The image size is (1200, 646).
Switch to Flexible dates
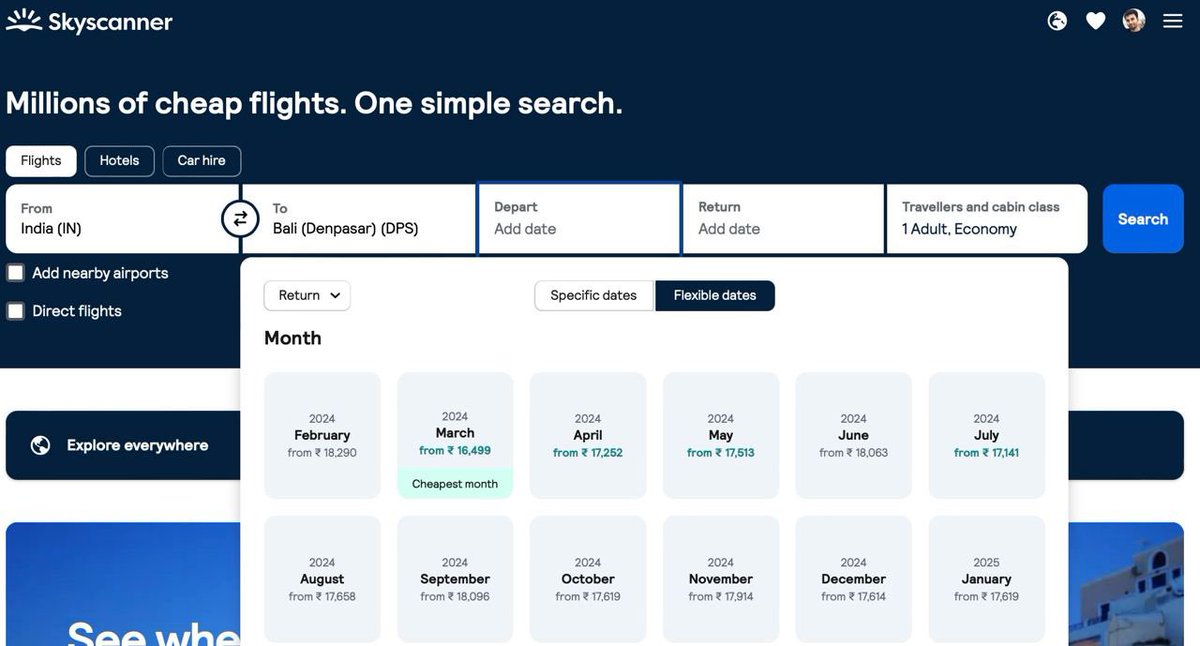click(x=715, y=296)
